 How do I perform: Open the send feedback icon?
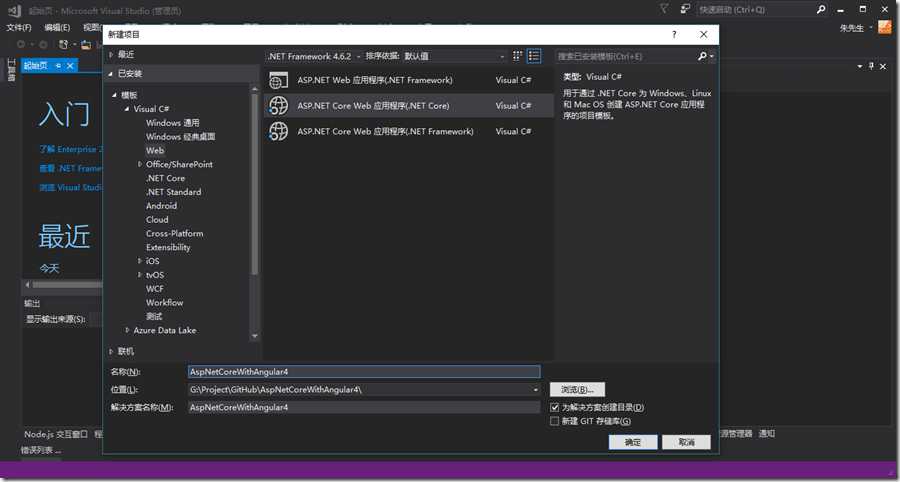(x=685, y=9)
